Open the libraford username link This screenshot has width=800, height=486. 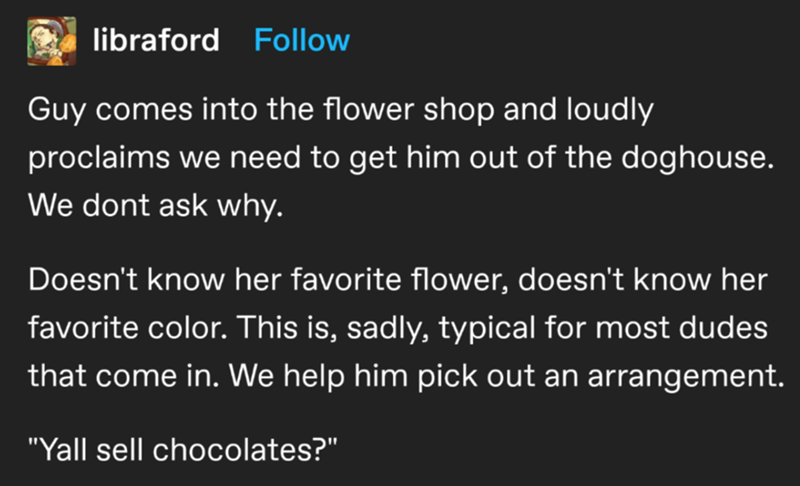pos(155,40)
